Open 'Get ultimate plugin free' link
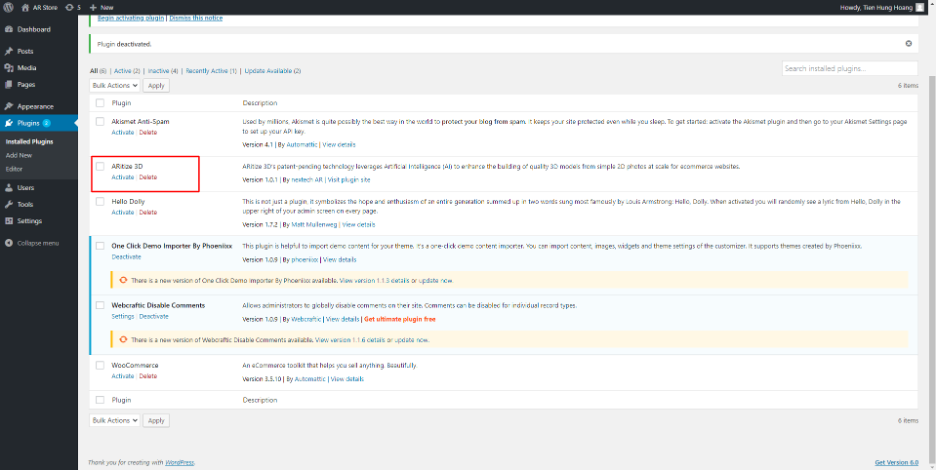 click(400, 320)
